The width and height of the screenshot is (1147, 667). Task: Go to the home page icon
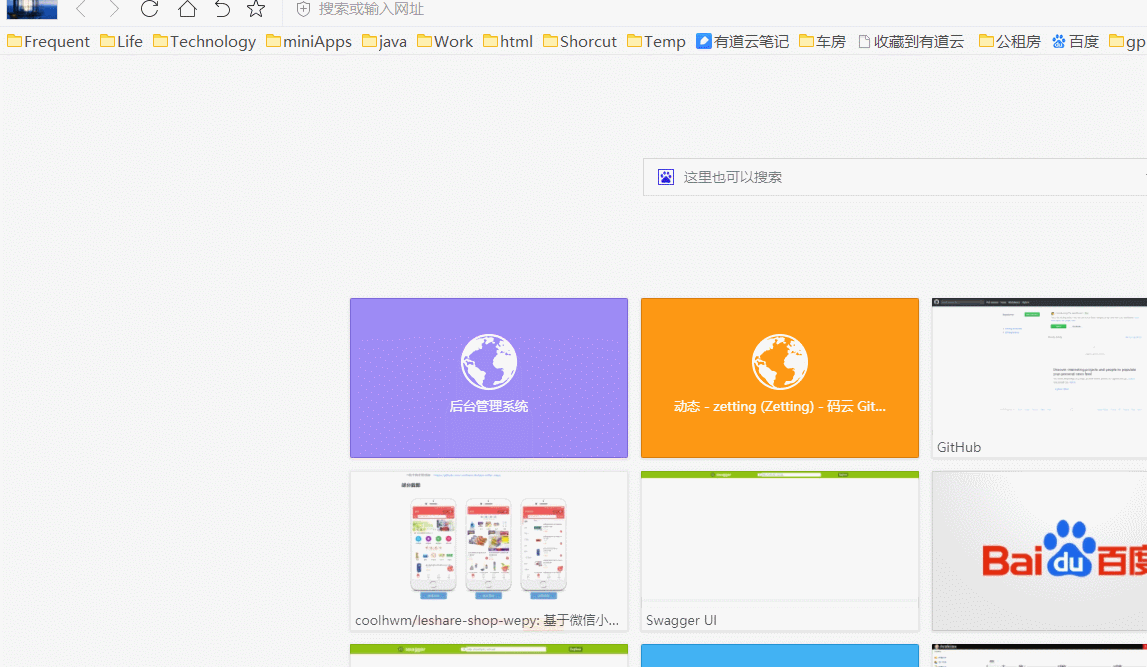(x=187, y=9)
